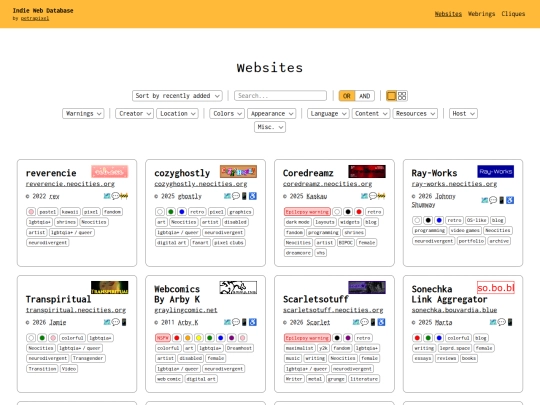Viewport: 540px width, 405px height.
Task: Switch to the large single-card view icon
Action: (391, 96)
